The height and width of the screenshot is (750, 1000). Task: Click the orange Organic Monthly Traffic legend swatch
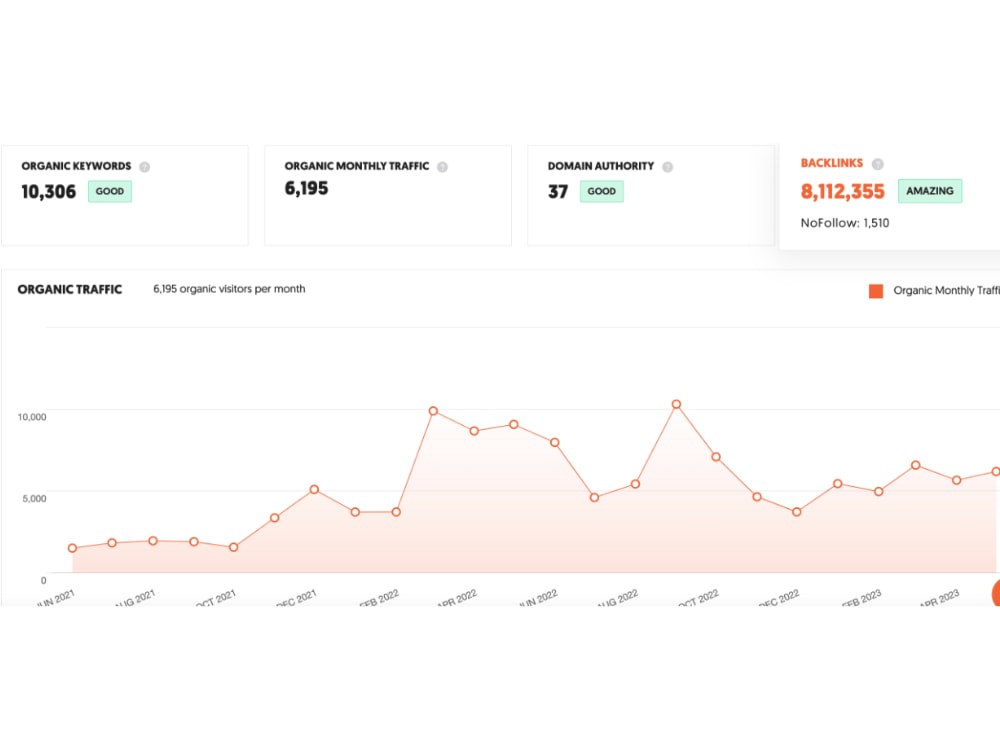[876, 291]
